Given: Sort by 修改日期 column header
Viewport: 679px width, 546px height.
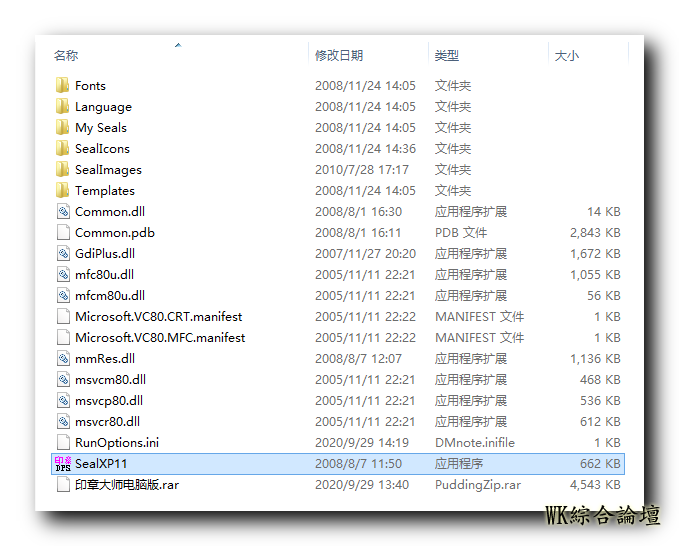Looking at the screenshot, I should tap(339, 56).
